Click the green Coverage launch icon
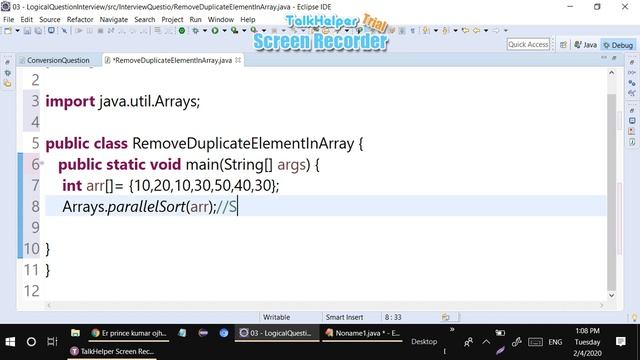640x360 pixels. click(x=182, y=31)
